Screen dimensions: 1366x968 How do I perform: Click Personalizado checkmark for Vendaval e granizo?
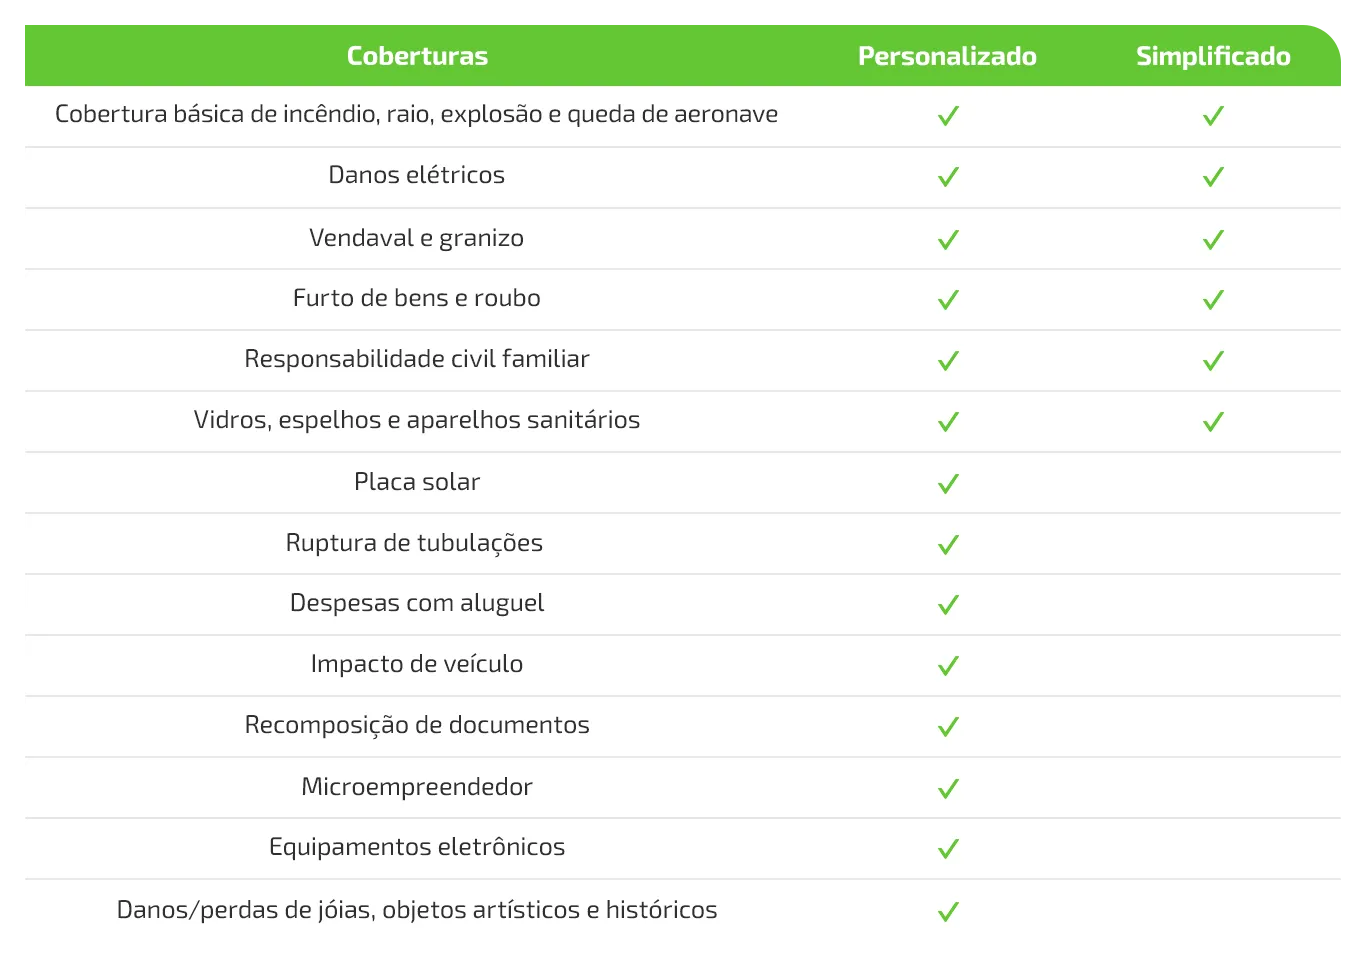(948, 239)
